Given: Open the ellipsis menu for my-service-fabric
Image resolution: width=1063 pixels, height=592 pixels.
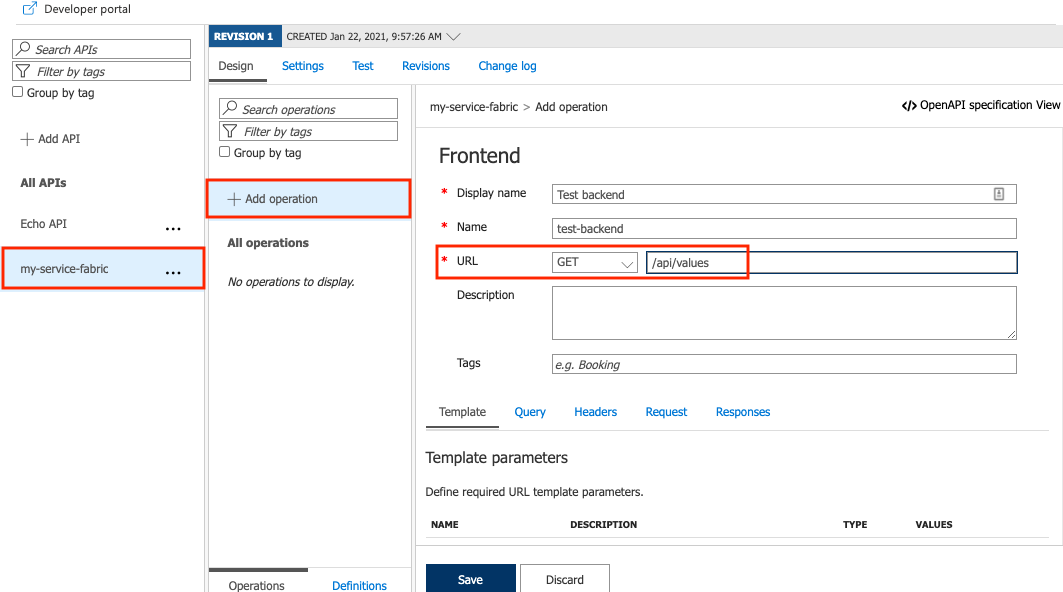Looking at the screenshot, I should coord(173,272).
